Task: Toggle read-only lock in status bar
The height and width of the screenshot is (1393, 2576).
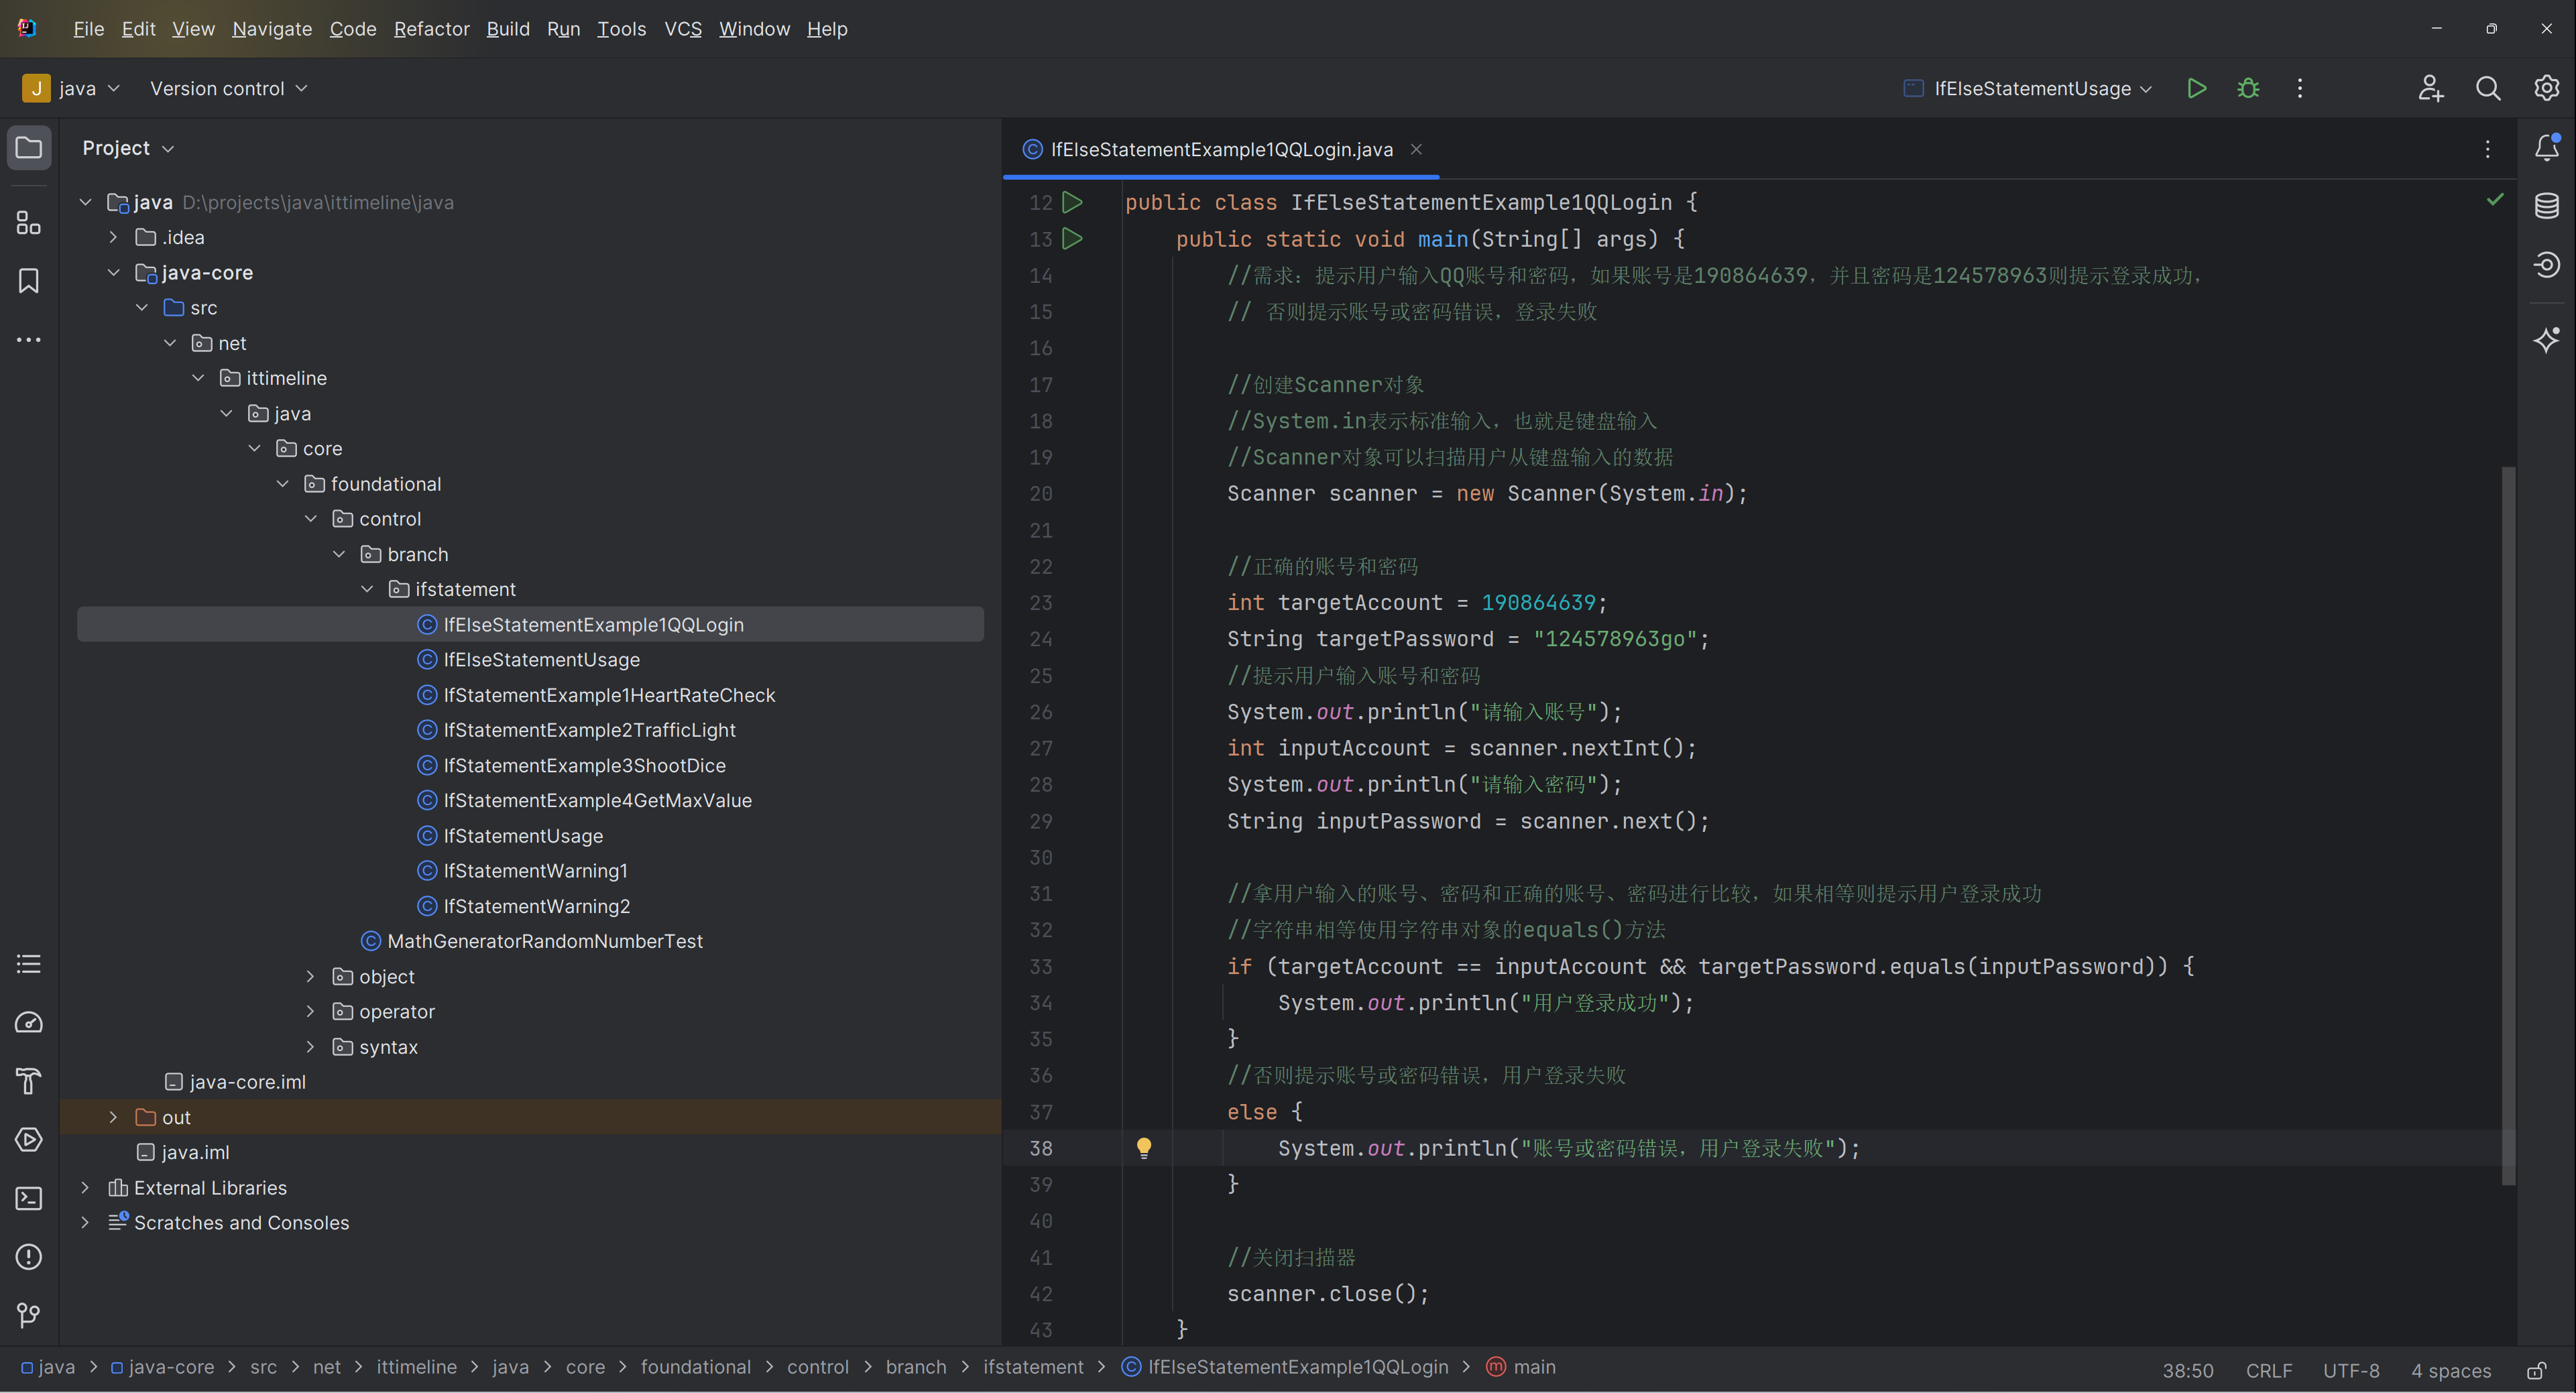Action: click(2537, 1370)
